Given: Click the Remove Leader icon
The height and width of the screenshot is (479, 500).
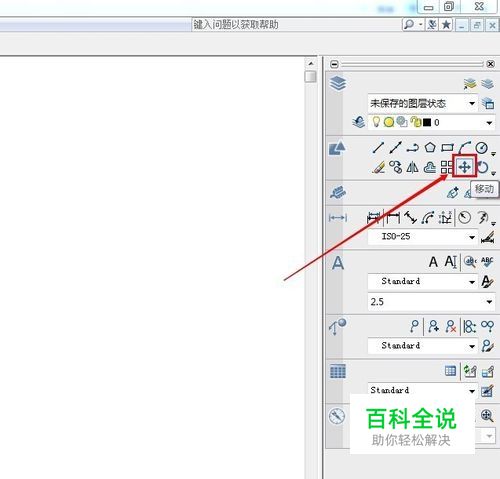Looking at the screenshot, I should (451, 326).
